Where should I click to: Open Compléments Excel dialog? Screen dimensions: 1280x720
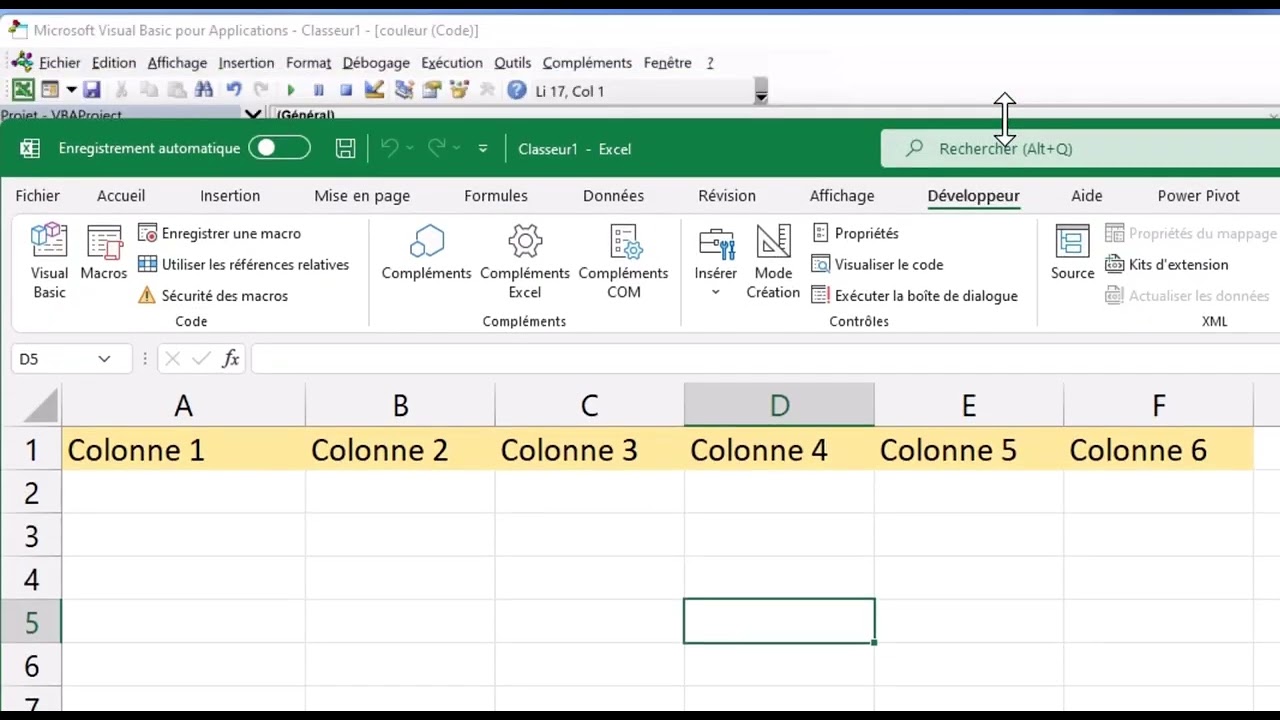coord(525,262)
